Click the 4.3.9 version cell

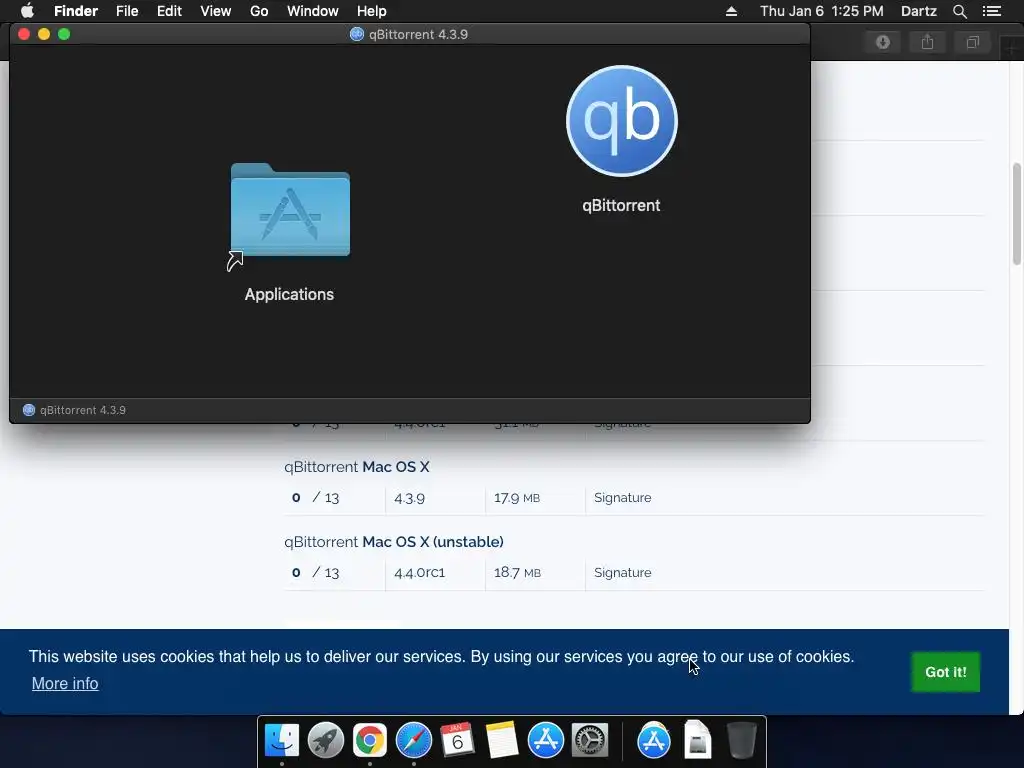[409, 498]
